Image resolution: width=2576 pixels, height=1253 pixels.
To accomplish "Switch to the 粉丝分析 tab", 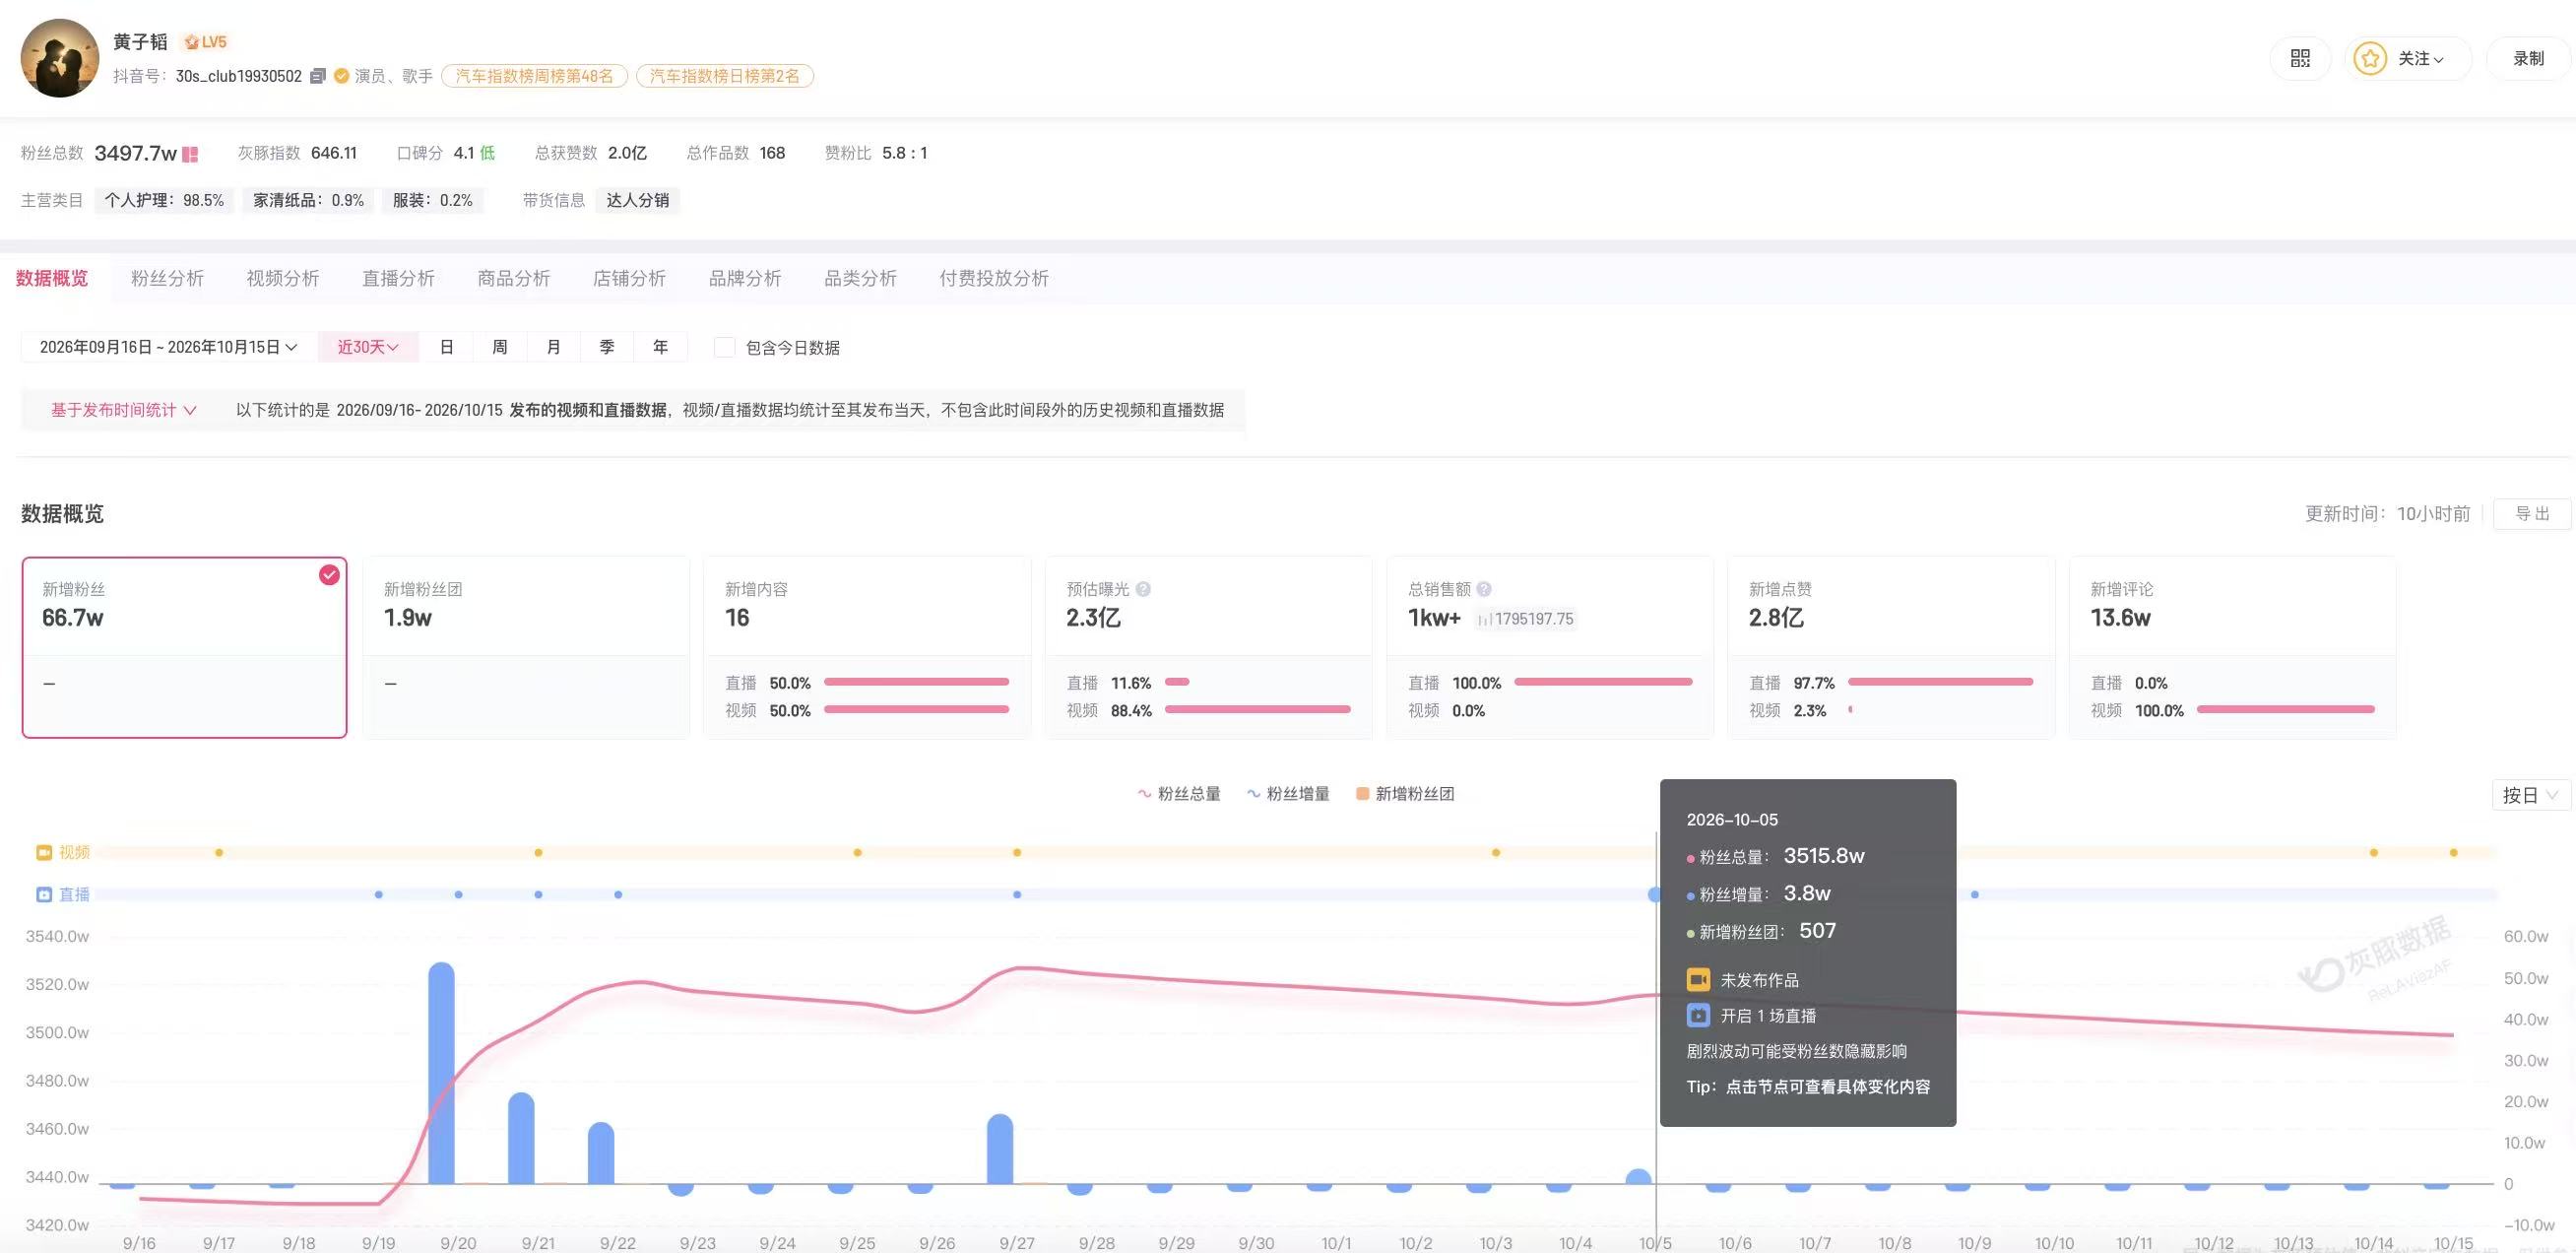I will (x=167, y=278).
